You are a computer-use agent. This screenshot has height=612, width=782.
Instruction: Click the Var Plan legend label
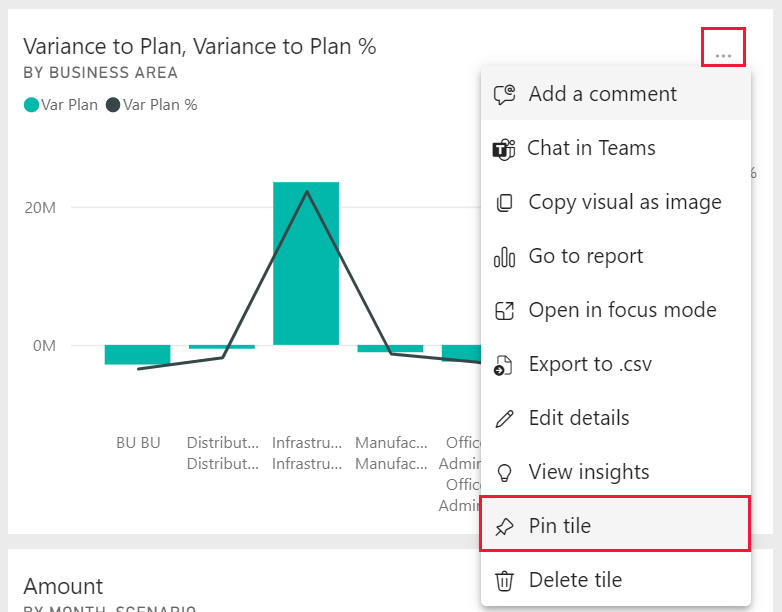coord(69,105)
